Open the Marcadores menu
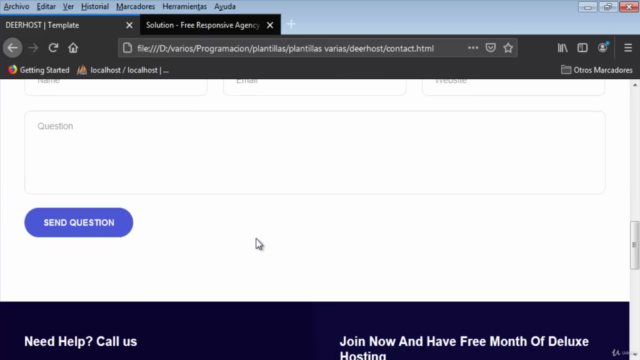The width and height of the screenshot is (640, 360). 136,7
